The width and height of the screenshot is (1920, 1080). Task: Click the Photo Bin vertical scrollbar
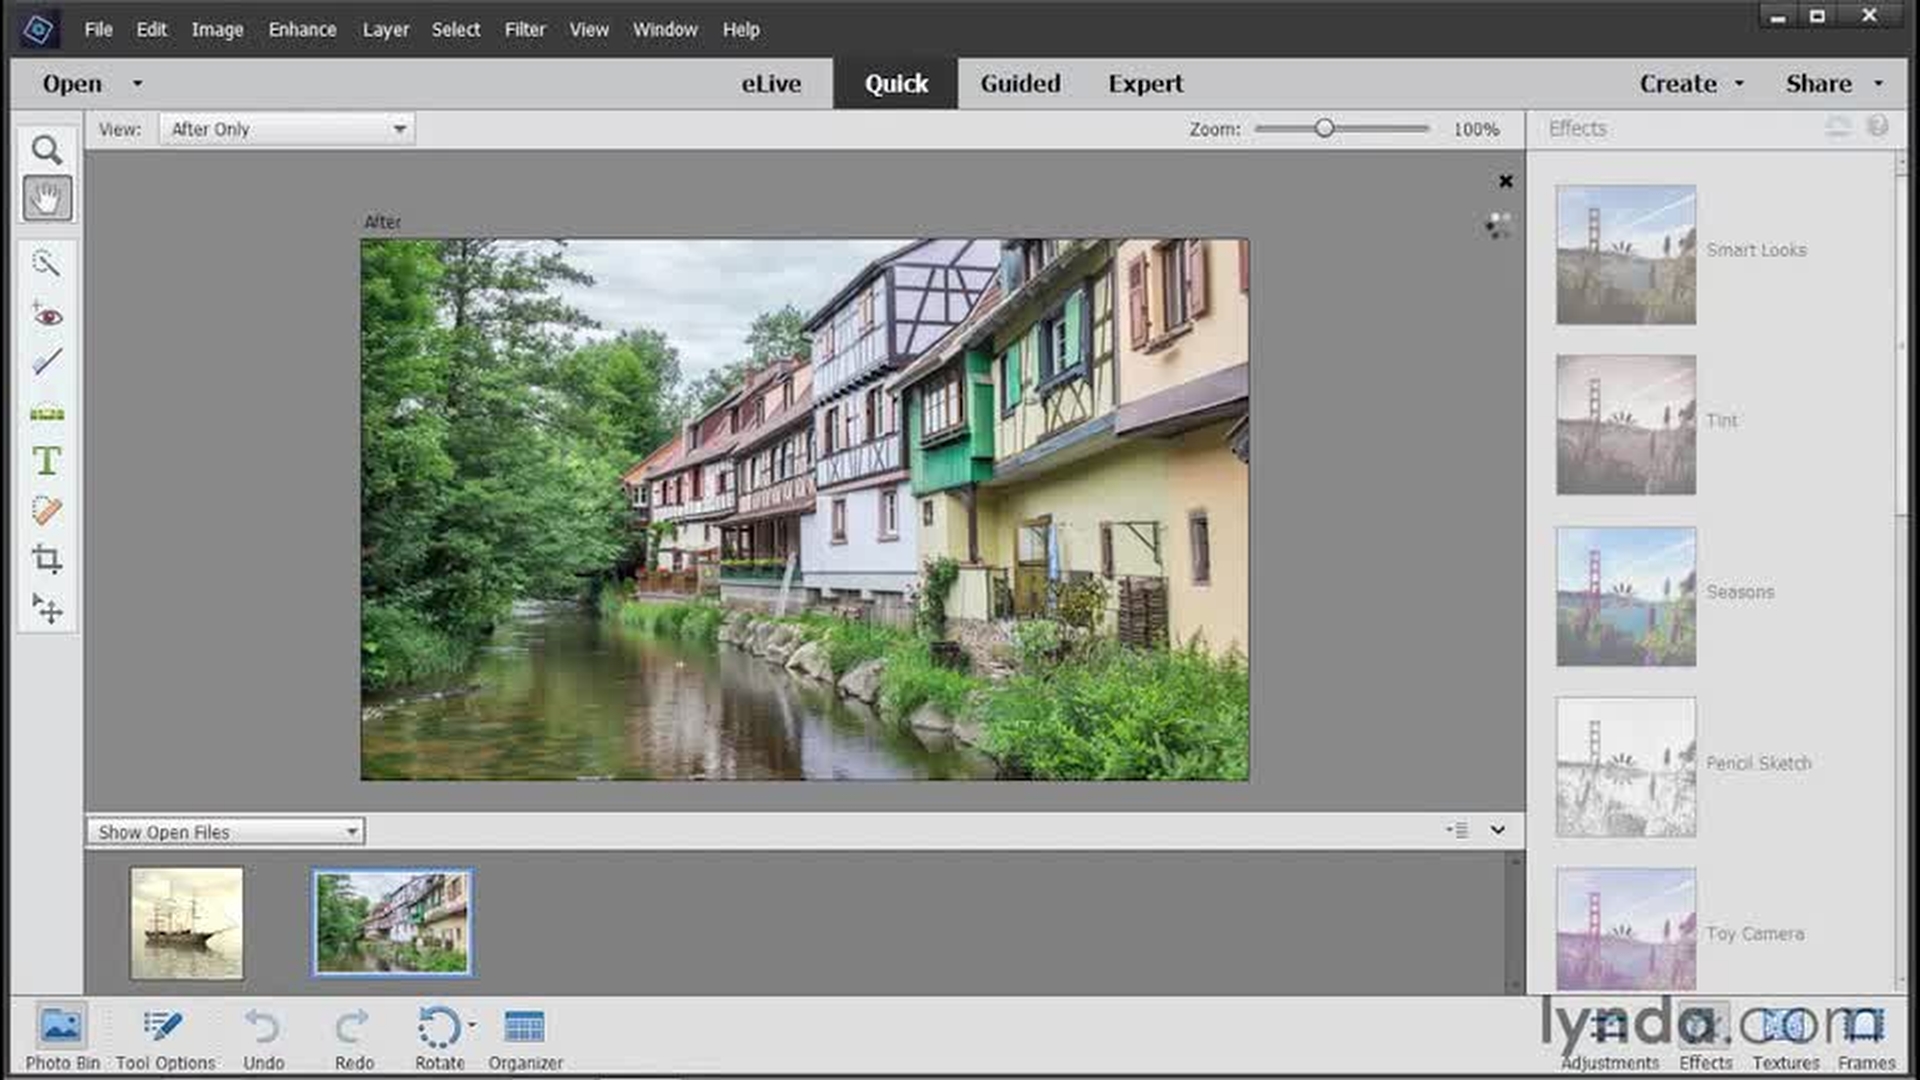point(1515,923)
